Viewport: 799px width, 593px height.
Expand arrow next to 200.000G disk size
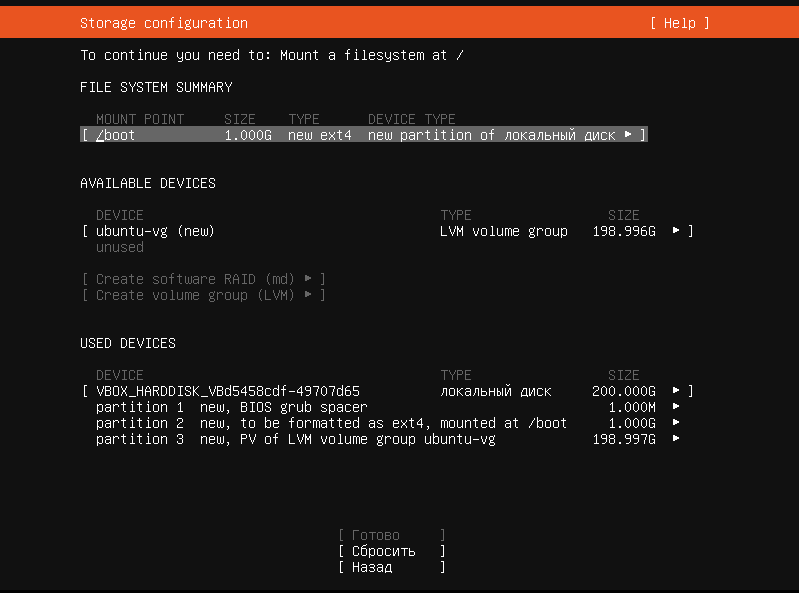click(x=677, y=391)
